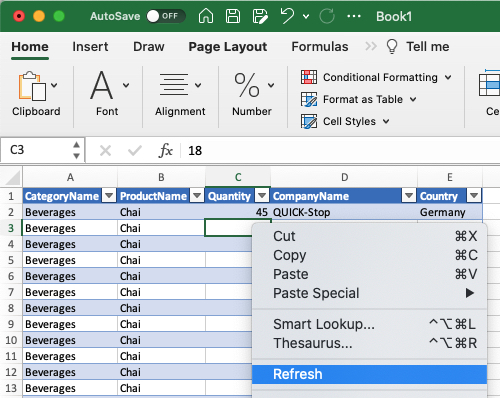Click the fx Insert Function icon
Viewport: 500px width, 398px height.
click(x=165, y=150)
